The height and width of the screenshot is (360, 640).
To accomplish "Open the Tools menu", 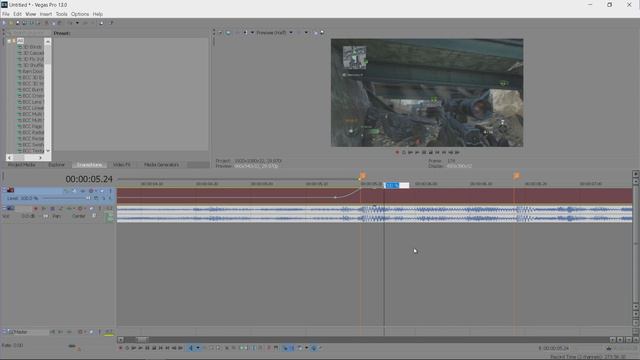I will tap(62, 14).
